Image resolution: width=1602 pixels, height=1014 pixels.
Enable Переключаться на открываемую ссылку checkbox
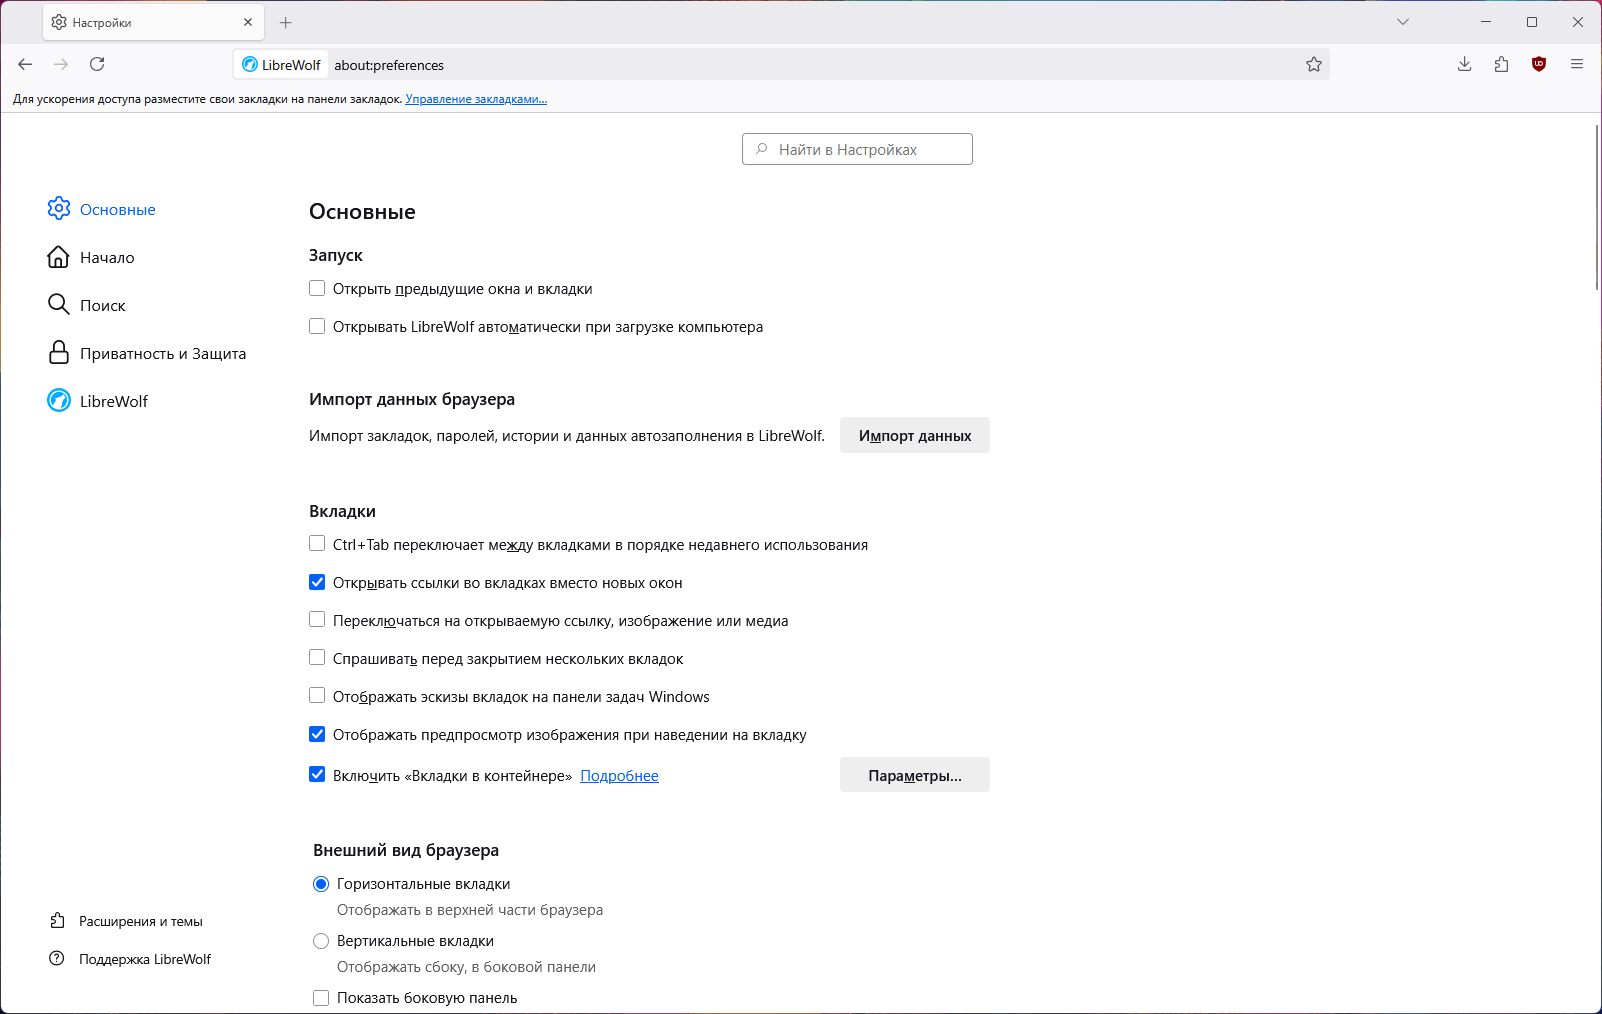(317, 620)
